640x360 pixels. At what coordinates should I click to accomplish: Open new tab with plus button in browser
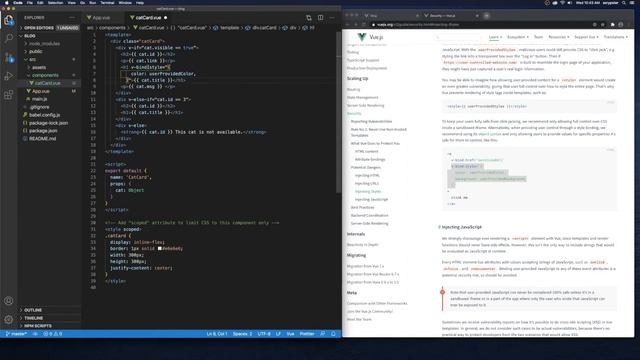pyautogui.click(x=487, y=16)
